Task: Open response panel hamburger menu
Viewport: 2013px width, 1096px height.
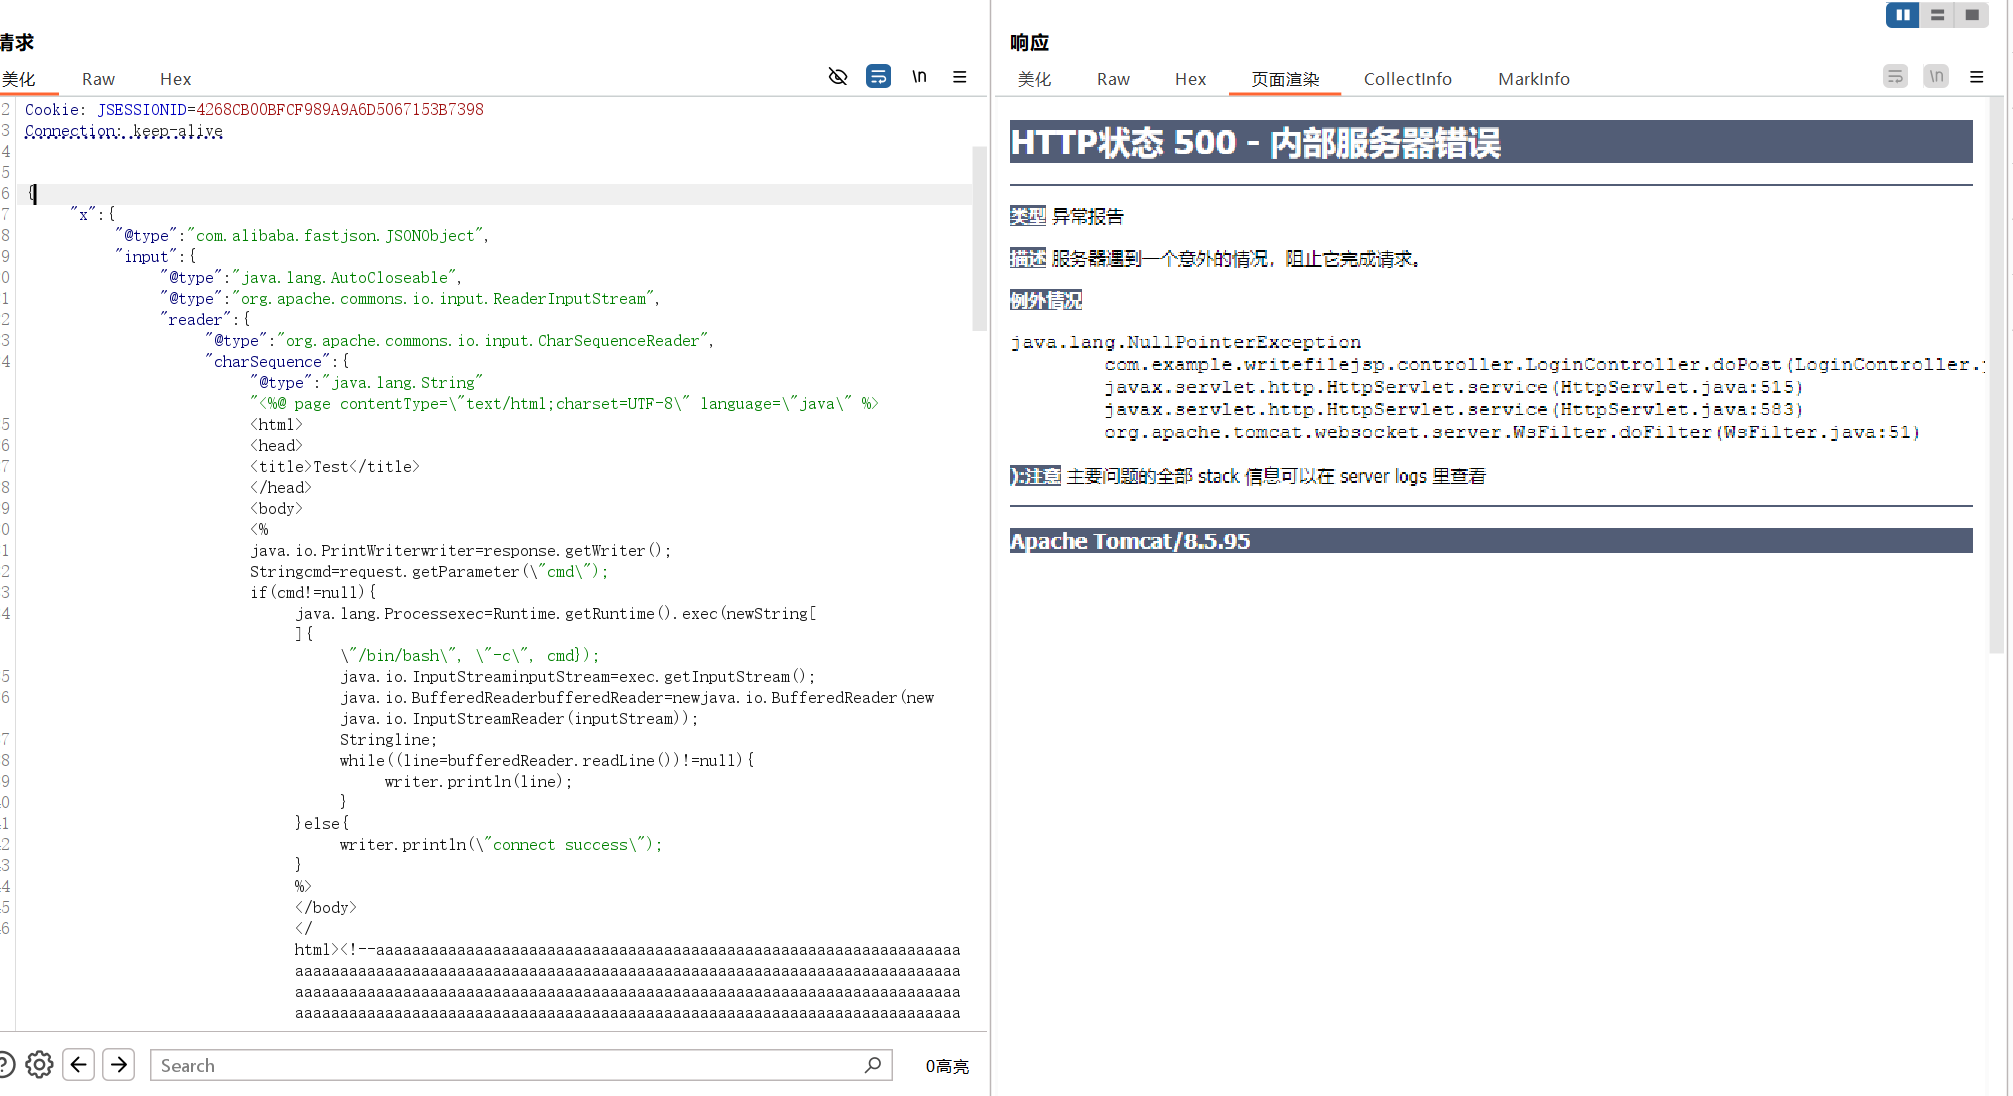Action: click(1976, 77)
